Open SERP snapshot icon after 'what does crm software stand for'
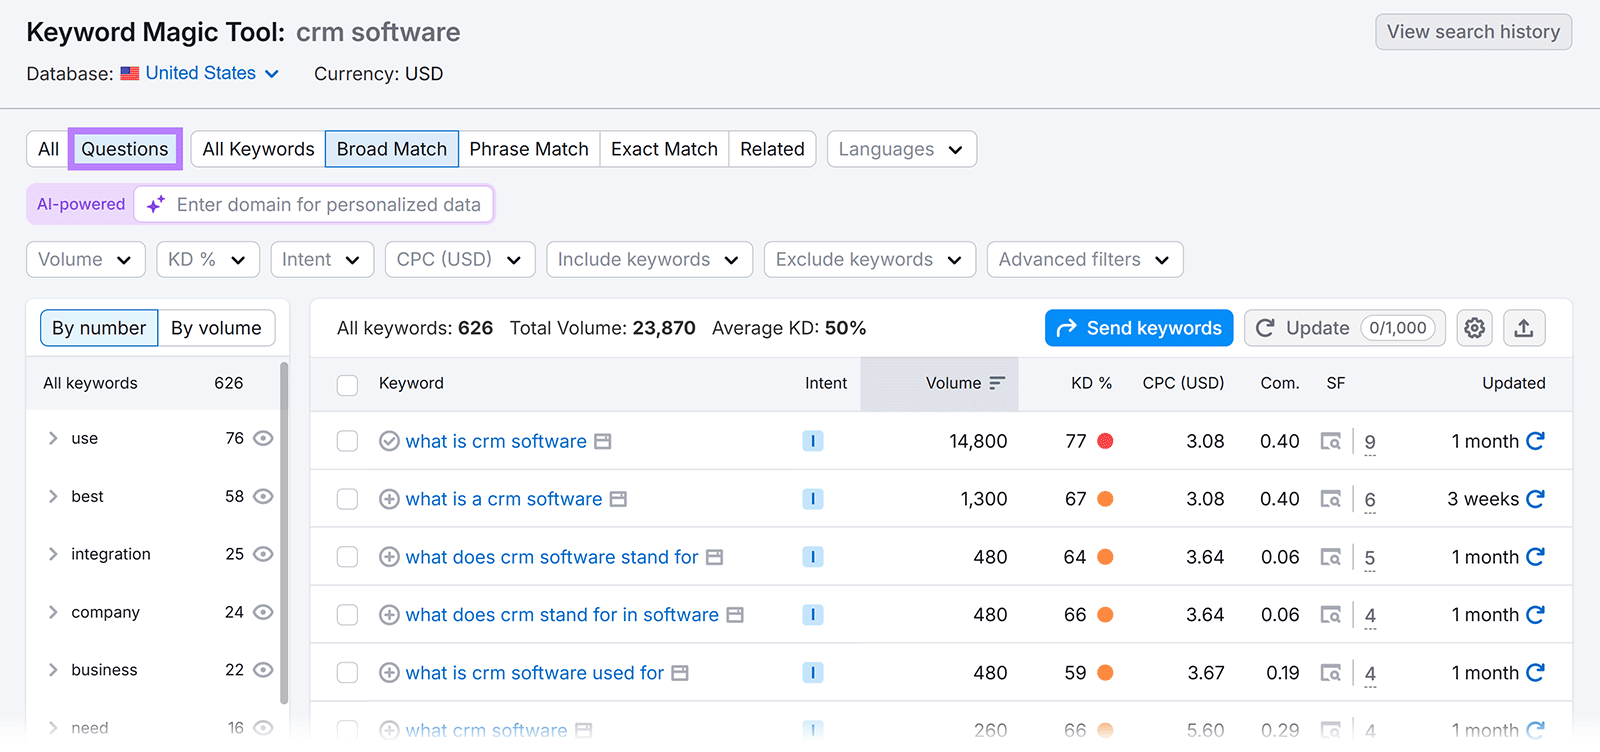This screenshot has height=752, width=1600. (x=714, y=557)
